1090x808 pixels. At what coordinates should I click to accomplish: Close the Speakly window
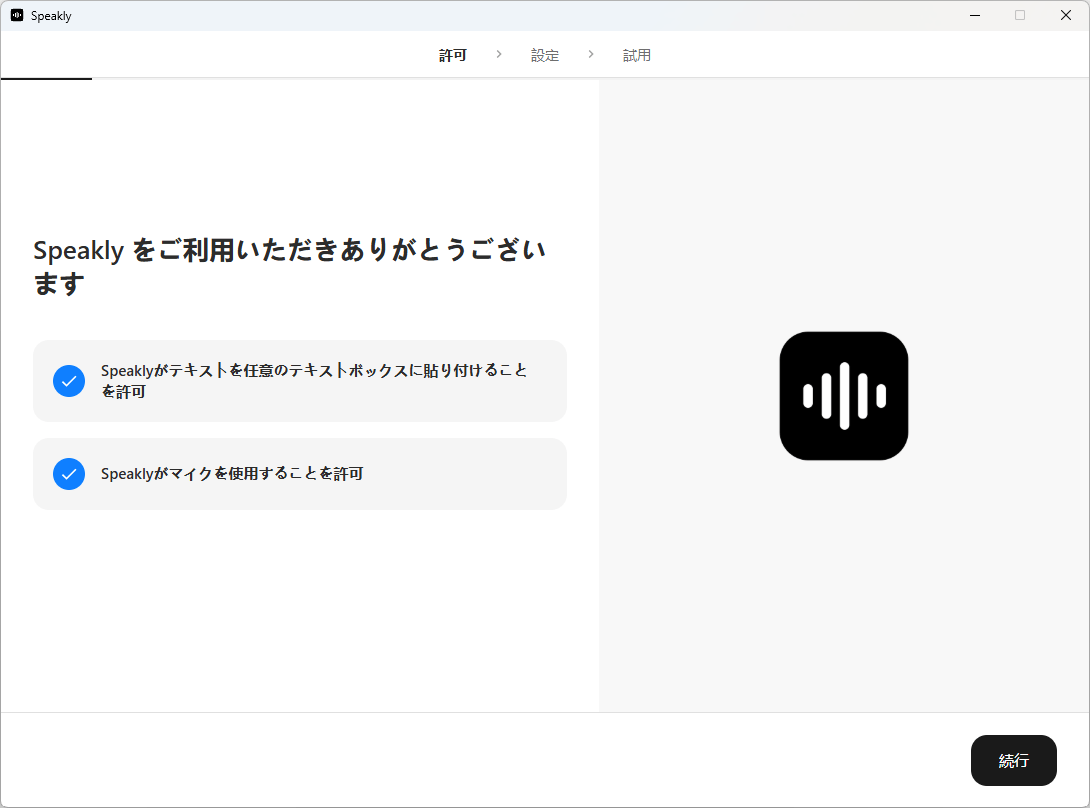[x=1066, y=15]
